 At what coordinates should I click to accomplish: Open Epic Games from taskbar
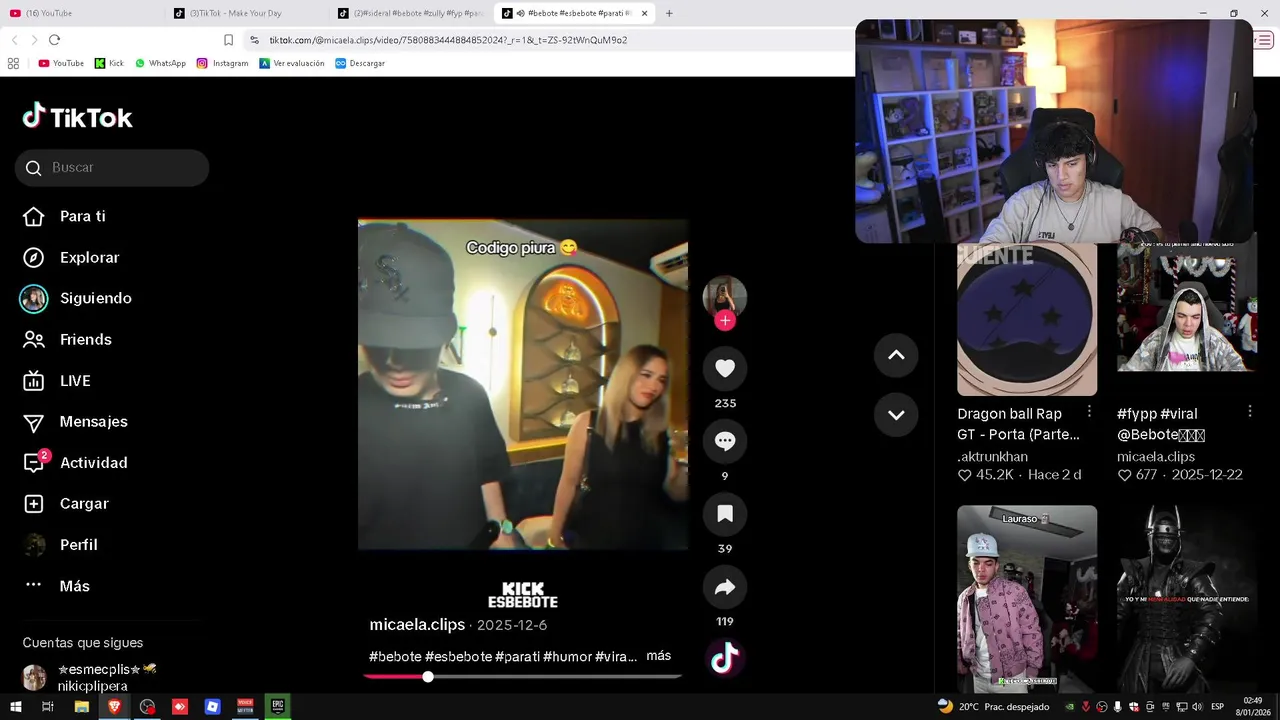(277, 707)
